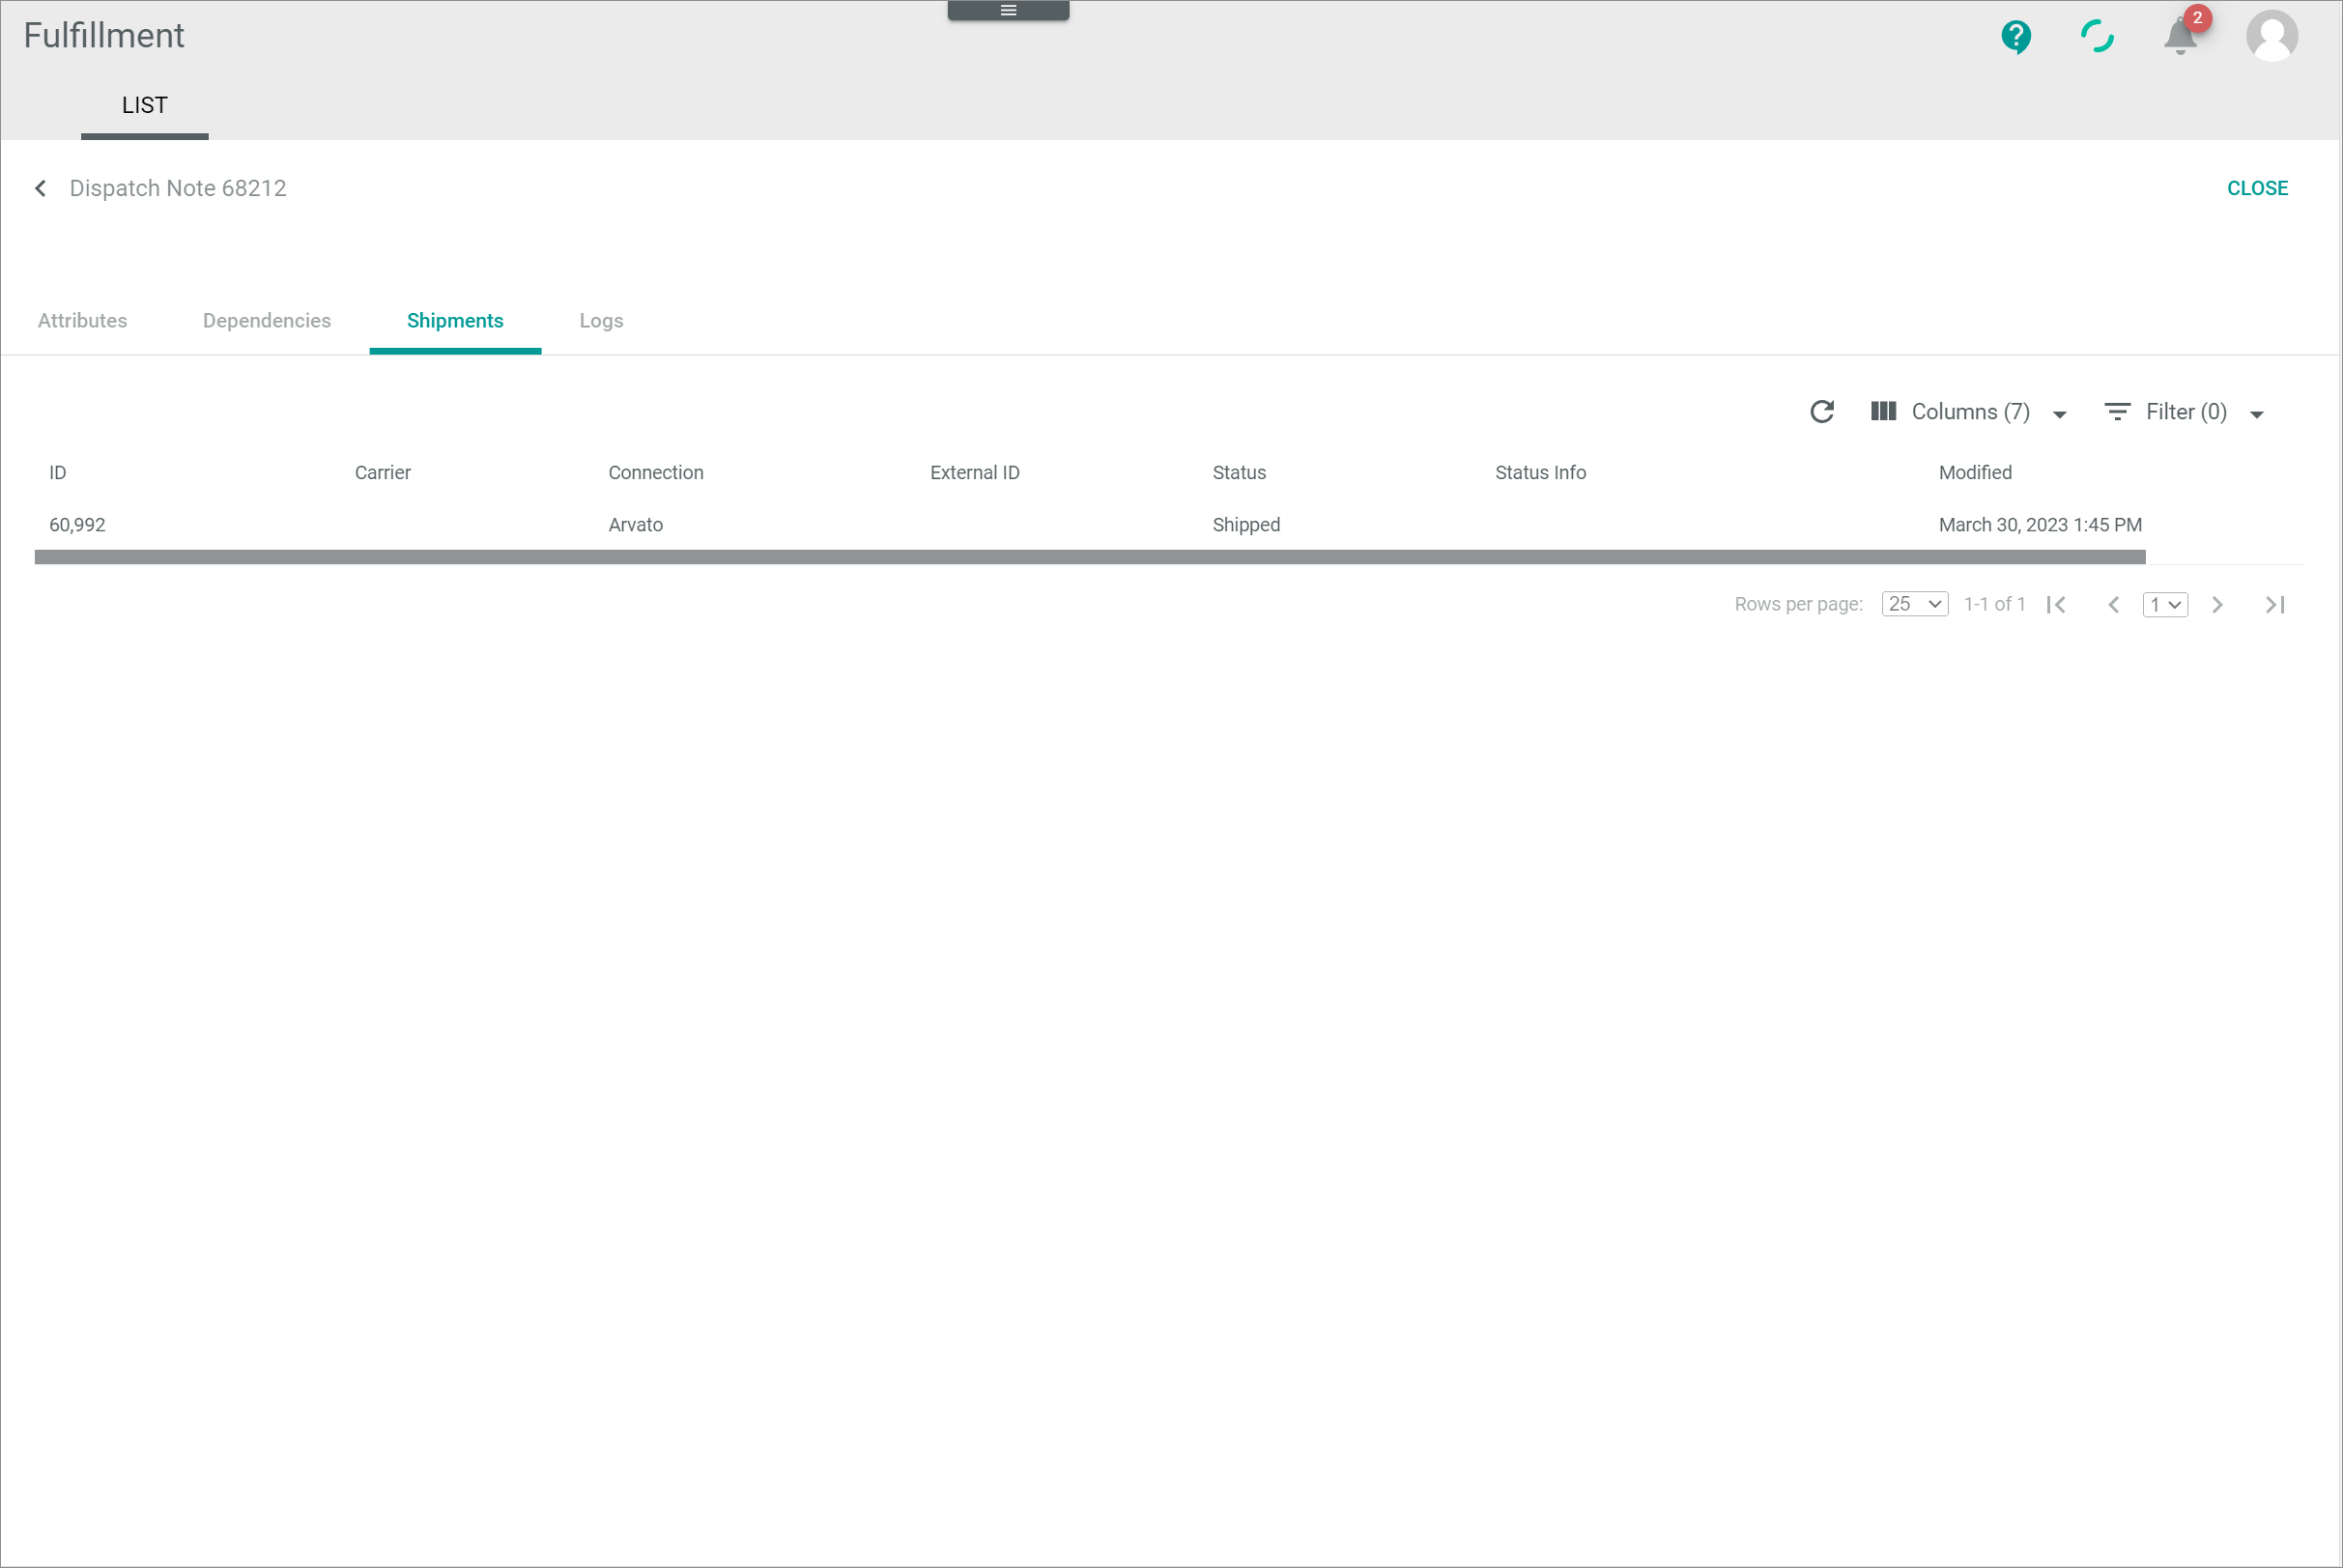The height and width of the screenshot is (1568, 2343).
Task: Go to the last page of results
Action: [2275, 605]
